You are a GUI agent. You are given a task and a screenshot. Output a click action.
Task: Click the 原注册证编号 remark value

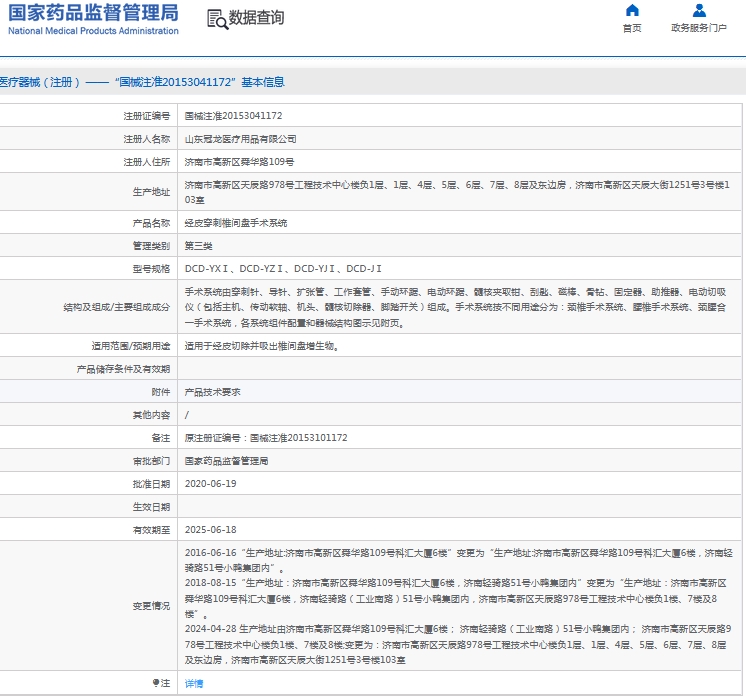(266, 438)
